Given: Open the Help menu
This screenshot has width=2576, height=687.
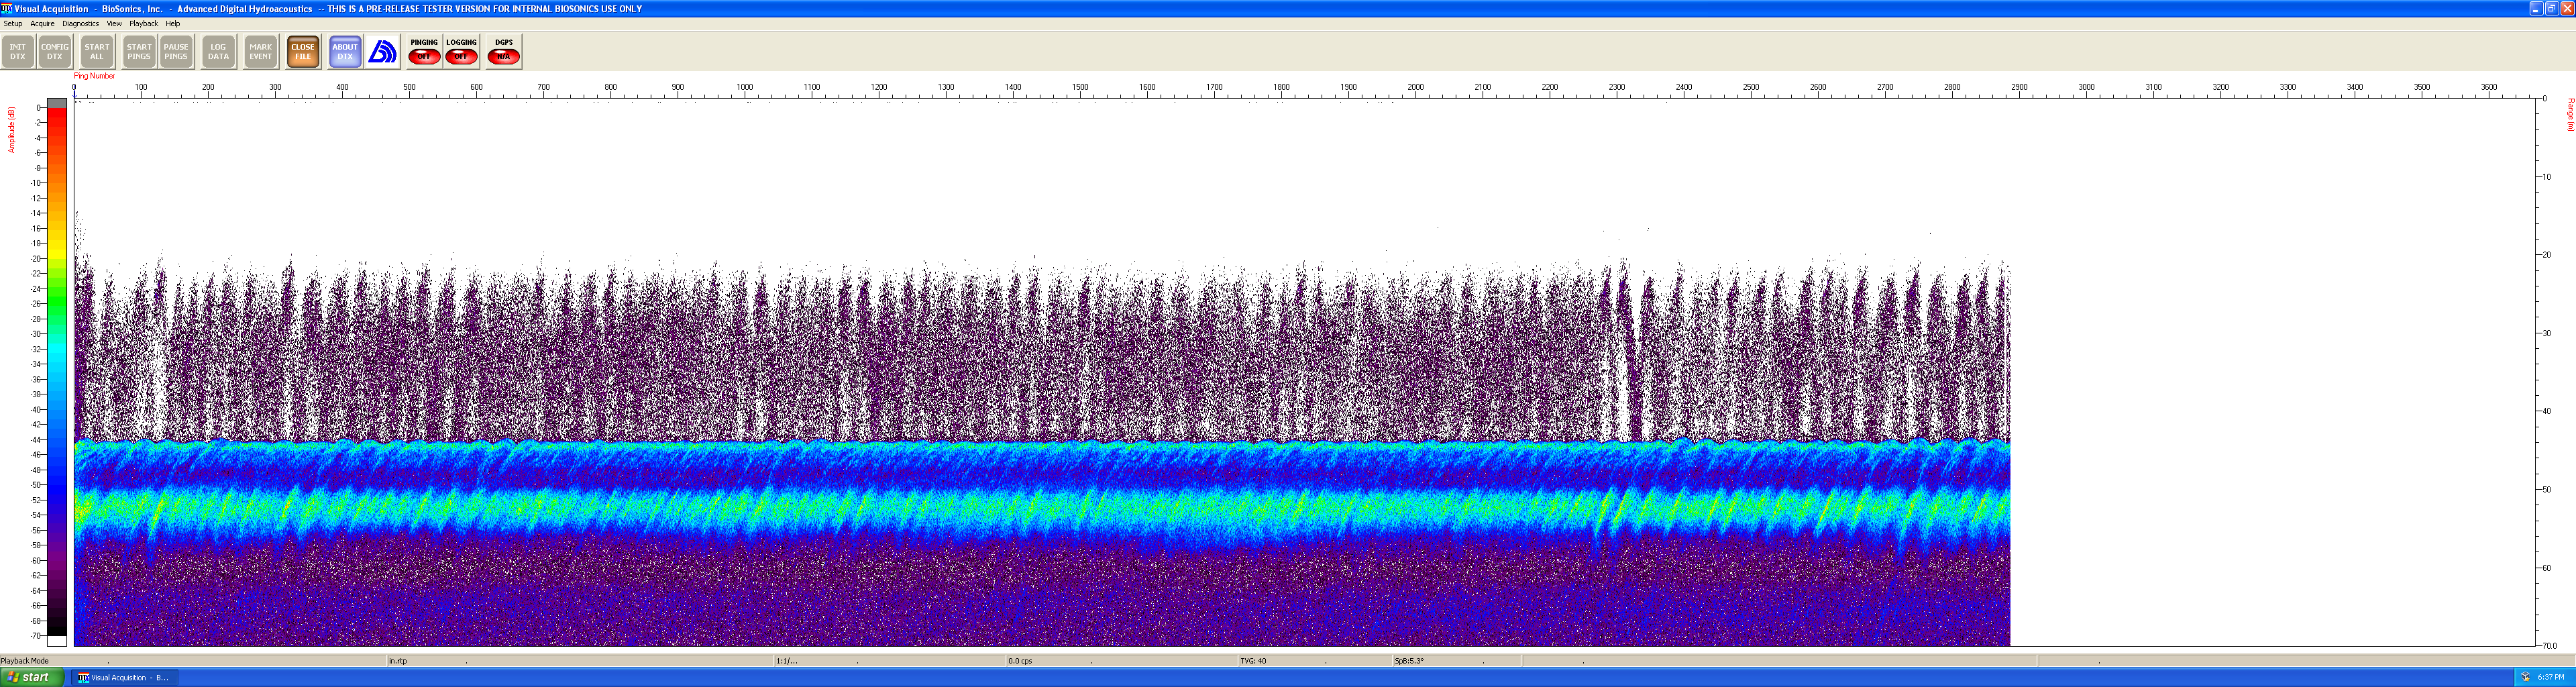Looking at the screenshot, I should tap(173, 23).
